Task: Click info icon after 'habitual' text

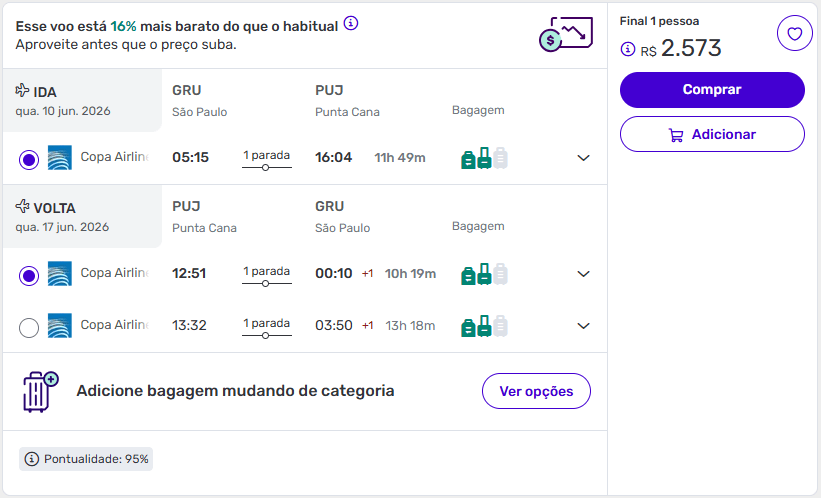Action: (351, 25)
